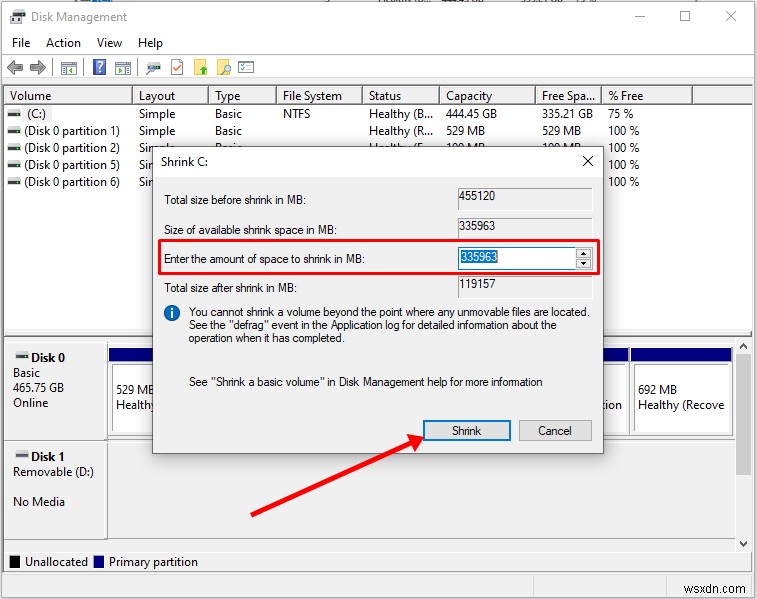Image resolution: width=757 pixels, height=599 pixels.
Task: Click the disk connect/rescan toolbar icon
Action: [154, 68]
